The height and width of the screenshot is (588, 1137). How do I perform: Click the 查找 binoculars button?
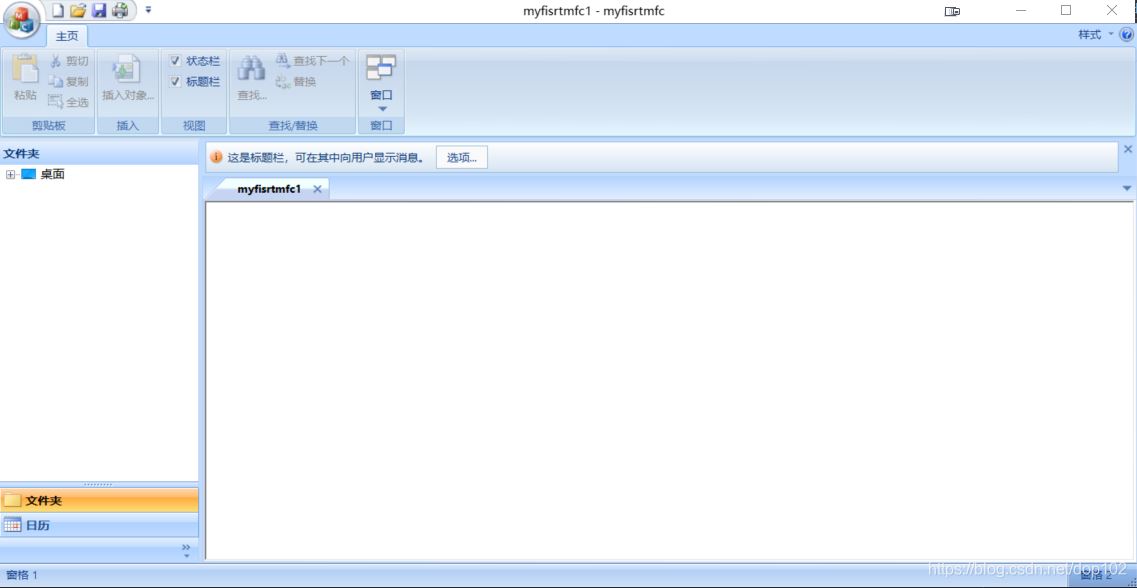[x=252, y=78]
